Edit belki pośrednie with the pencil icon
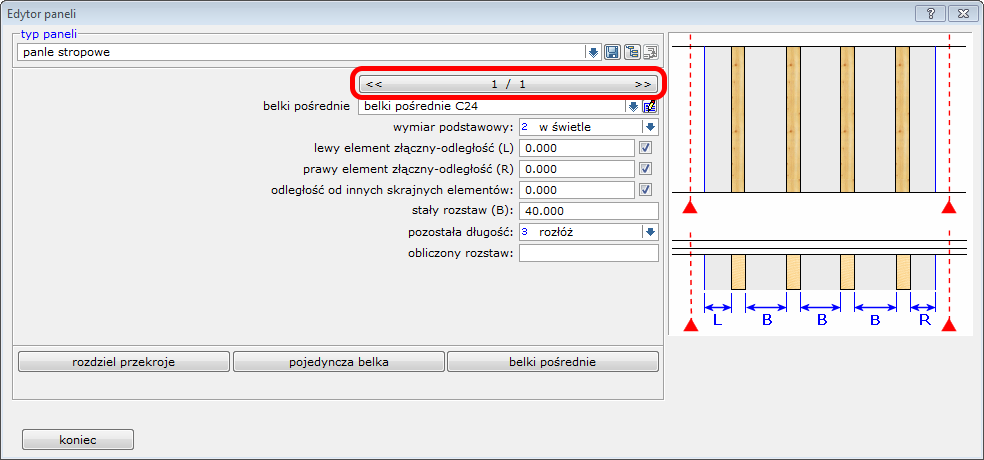984x460 pixels. (650, 107)
